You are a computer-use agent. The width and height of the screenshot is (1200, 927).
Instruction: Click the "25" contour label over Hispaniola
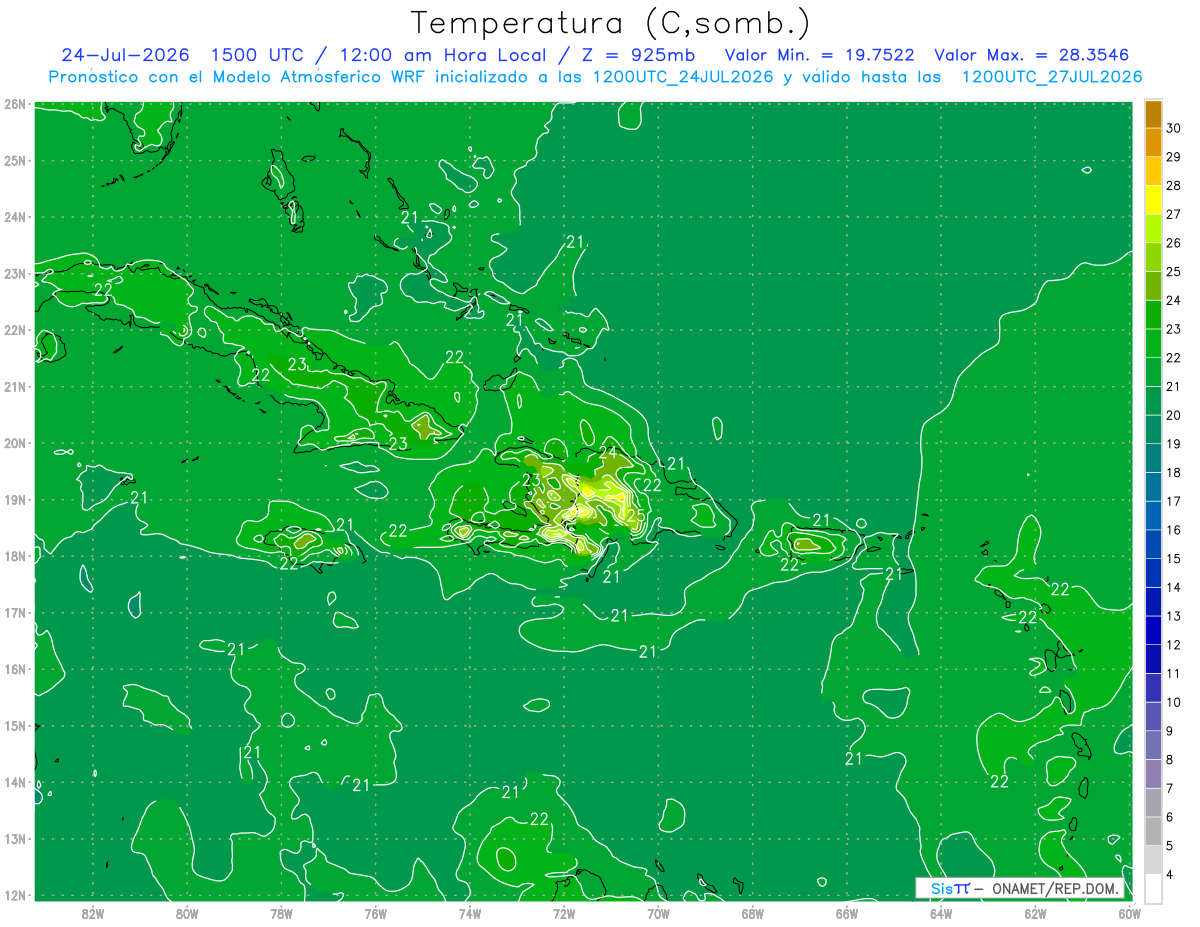[634, 517]
